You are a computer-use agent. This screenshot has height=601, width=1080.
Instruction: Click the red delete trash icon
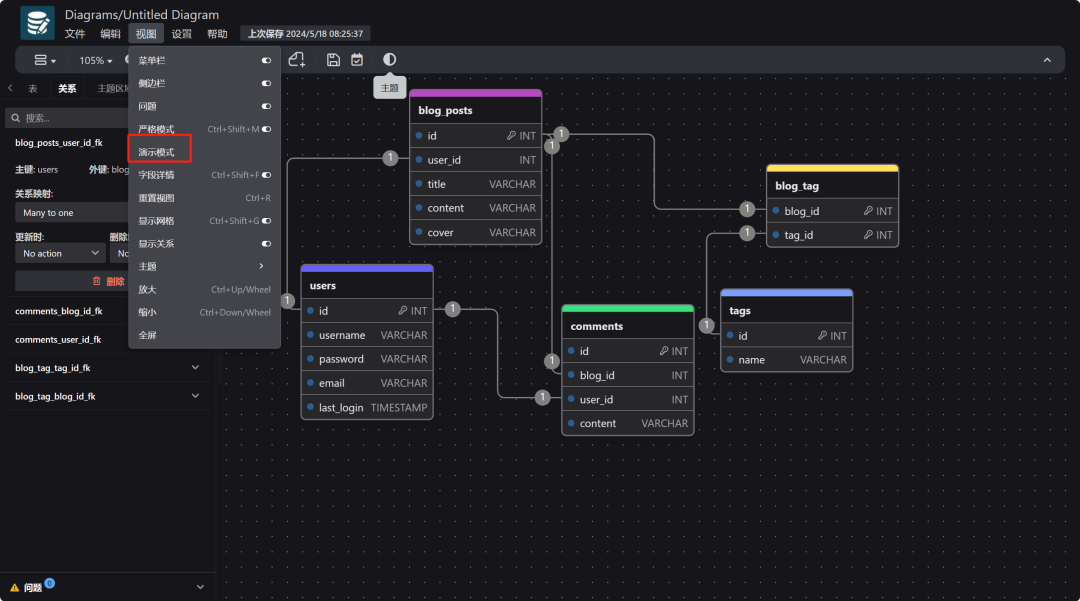[96, 282]
